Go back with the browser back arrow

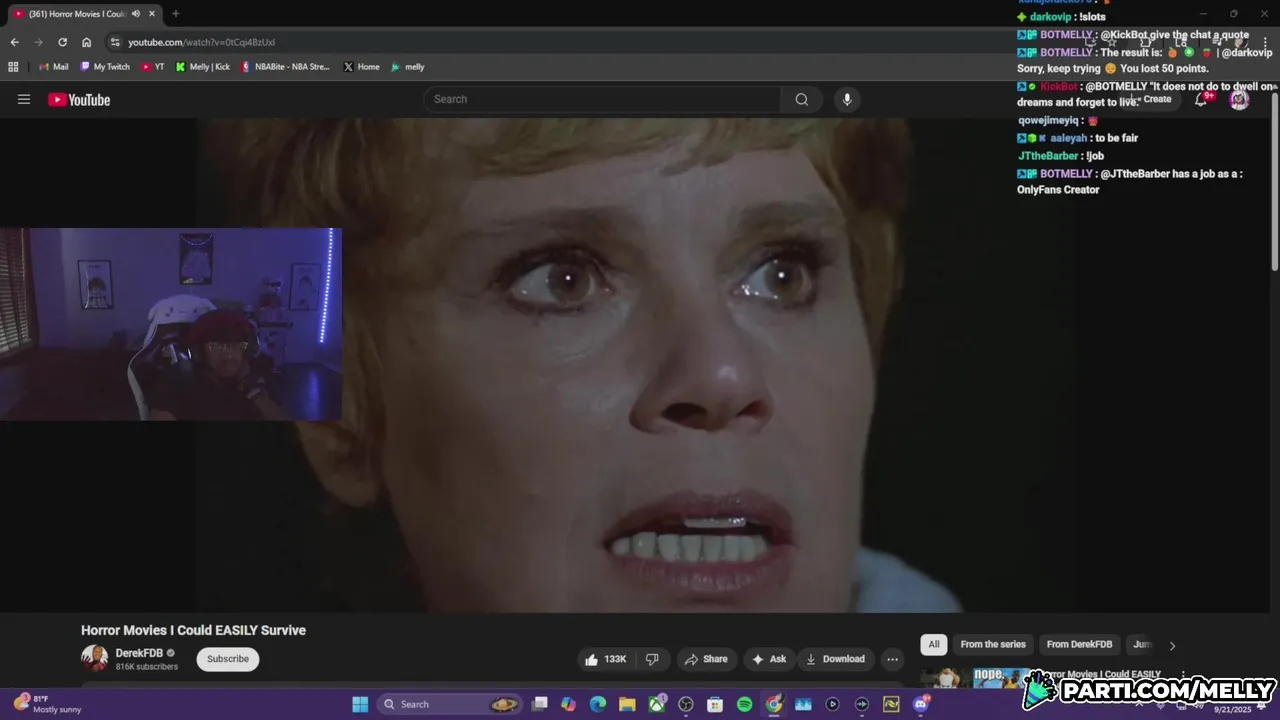coord(14,42)
